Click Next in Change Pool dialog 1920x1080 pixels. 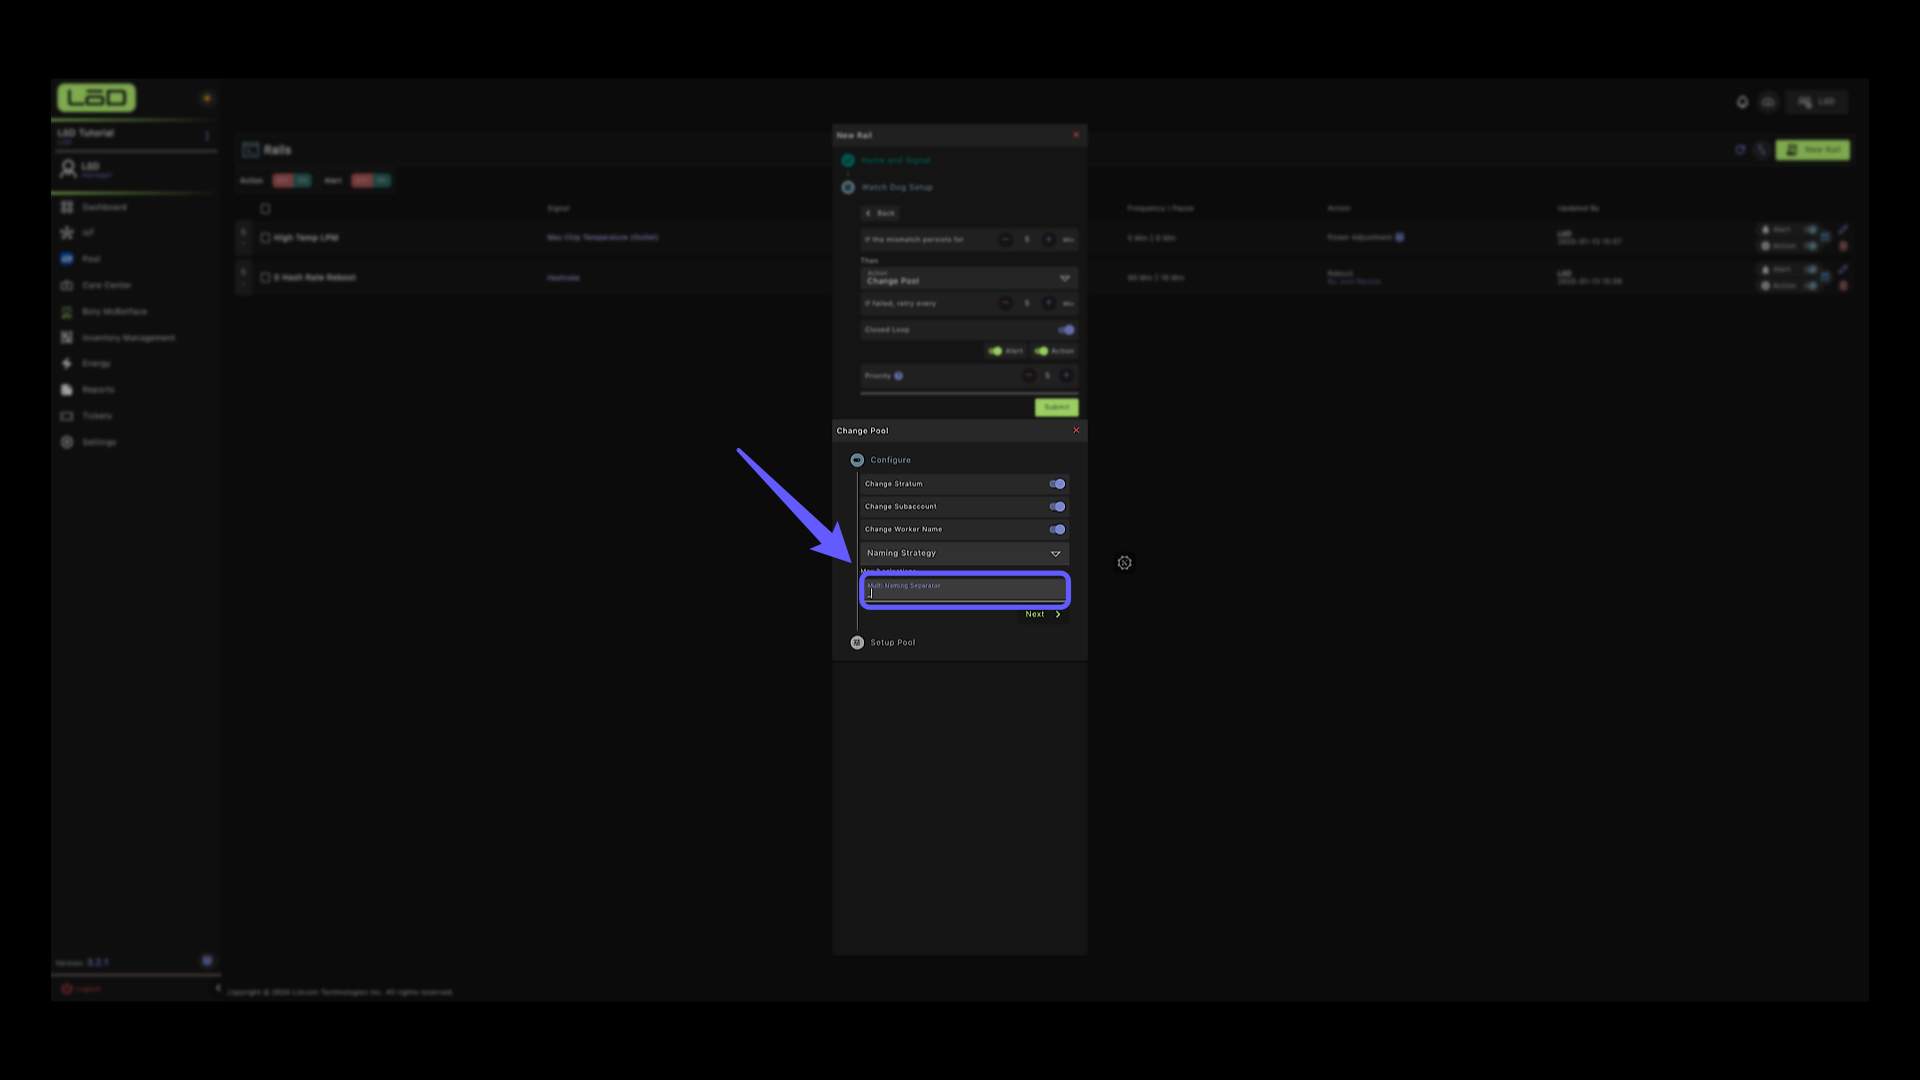point(1043,614)
